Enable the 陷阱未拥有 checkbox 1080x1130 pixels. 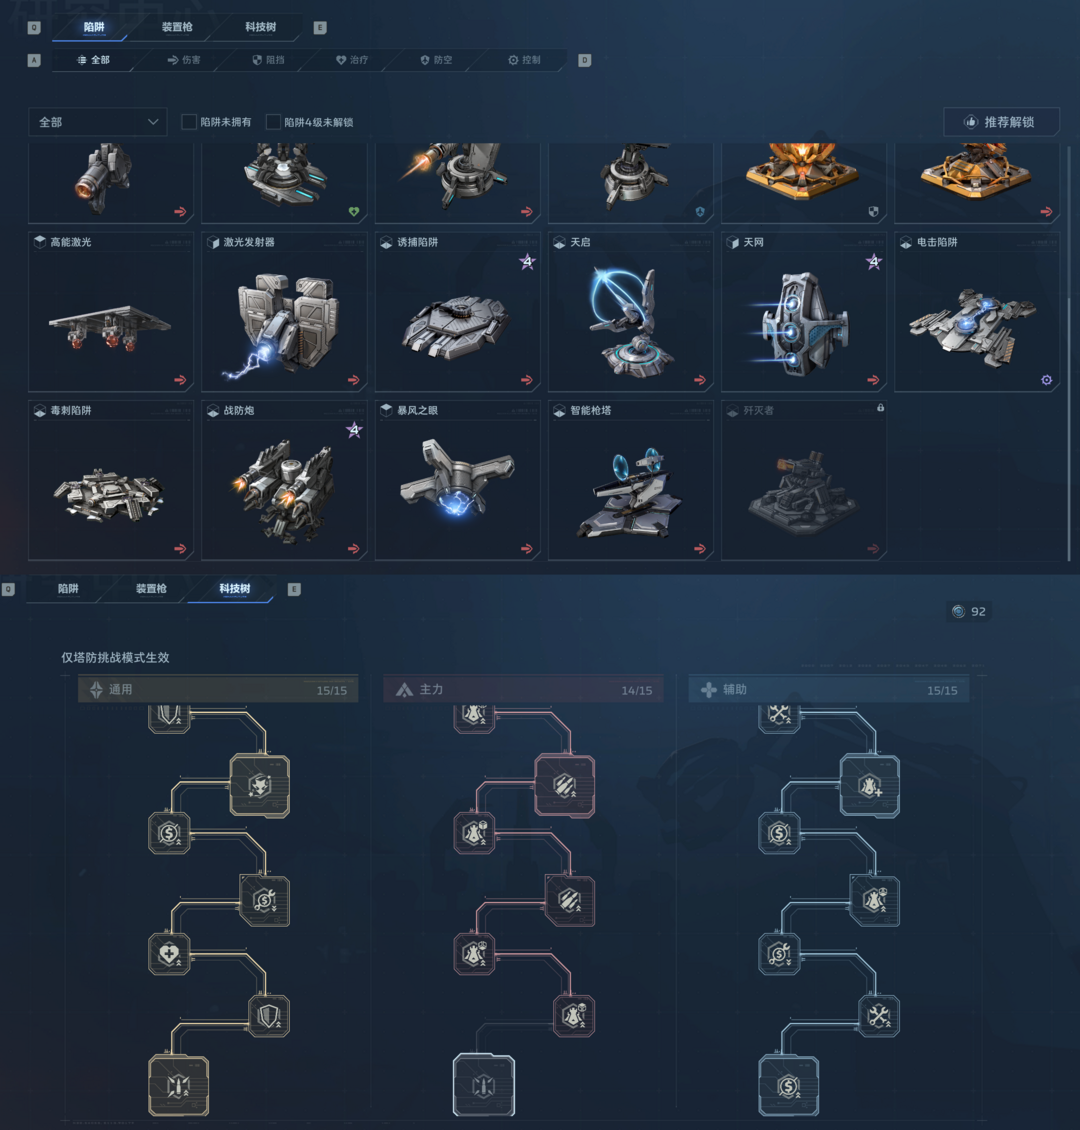tap(189, 122)
